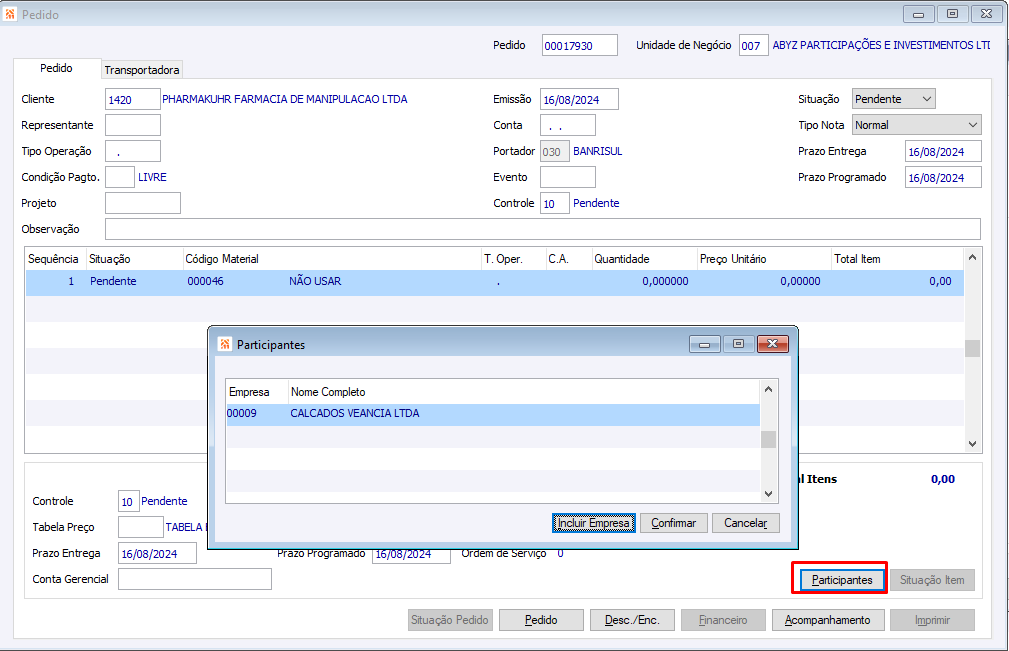Click the Empresa column header
The height and width of the screenshot is (651, 1009).
pos(257,392)
